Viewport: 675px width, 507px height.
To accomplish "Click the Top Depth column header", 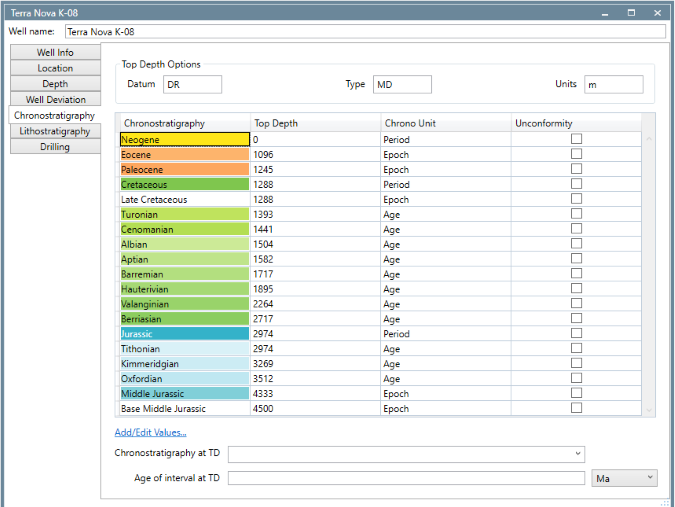I will click(316, 123).
